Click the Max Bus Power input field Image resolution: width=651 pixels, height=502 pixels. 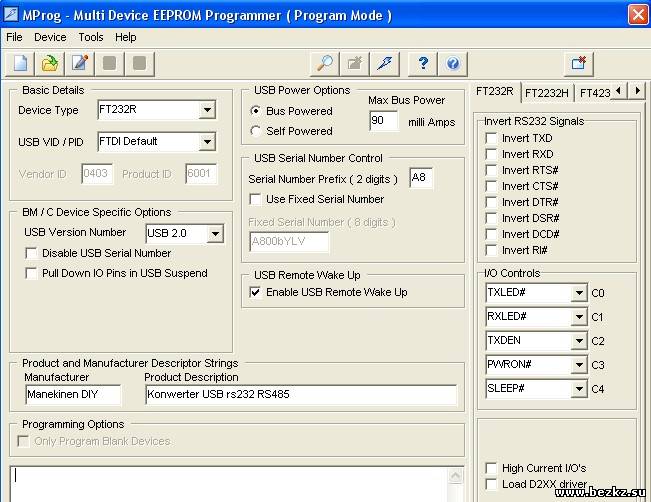(x=383, y=121)
